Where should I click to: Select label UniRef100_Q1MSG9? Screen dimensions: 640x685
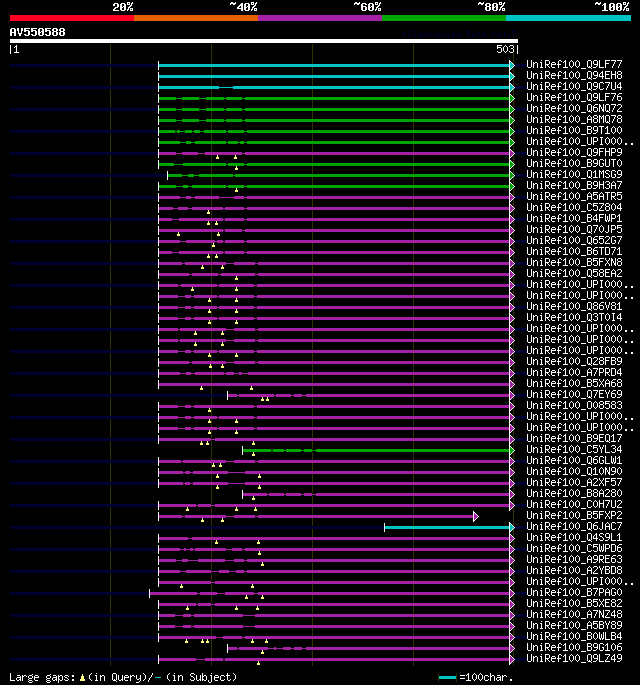tap(574, 174)
